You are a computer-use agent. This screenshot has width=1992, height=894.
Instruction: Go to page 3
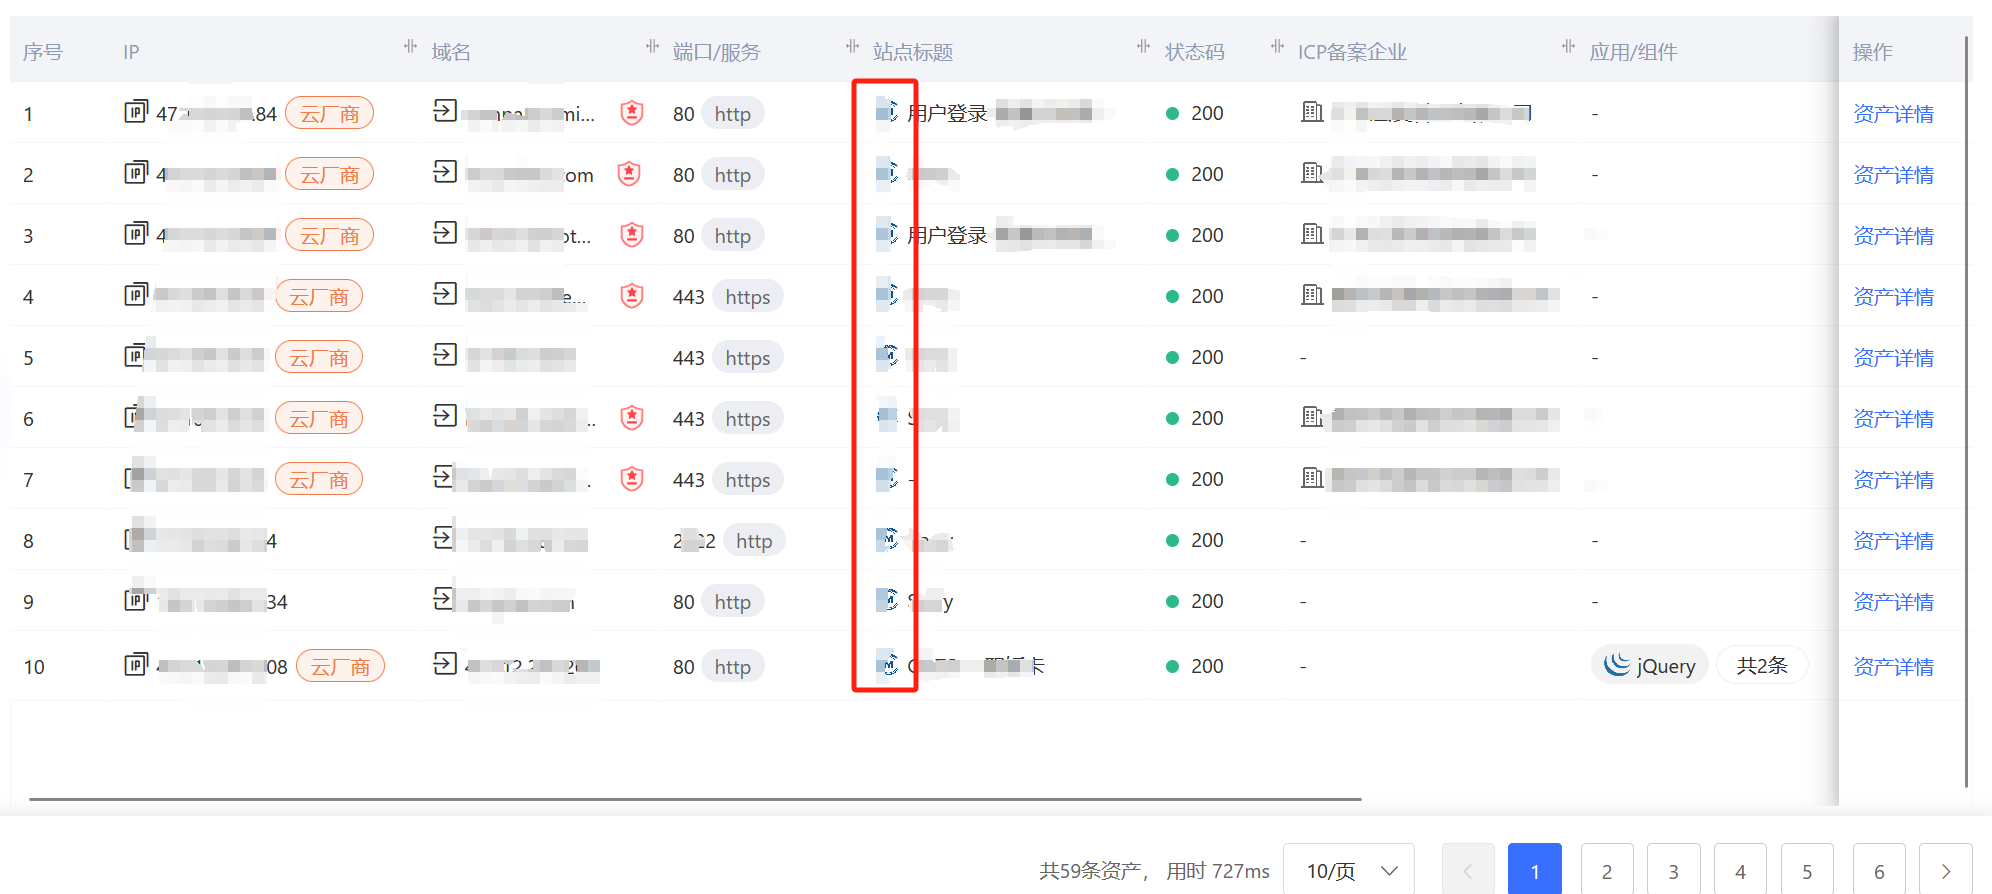(1674, 870)
